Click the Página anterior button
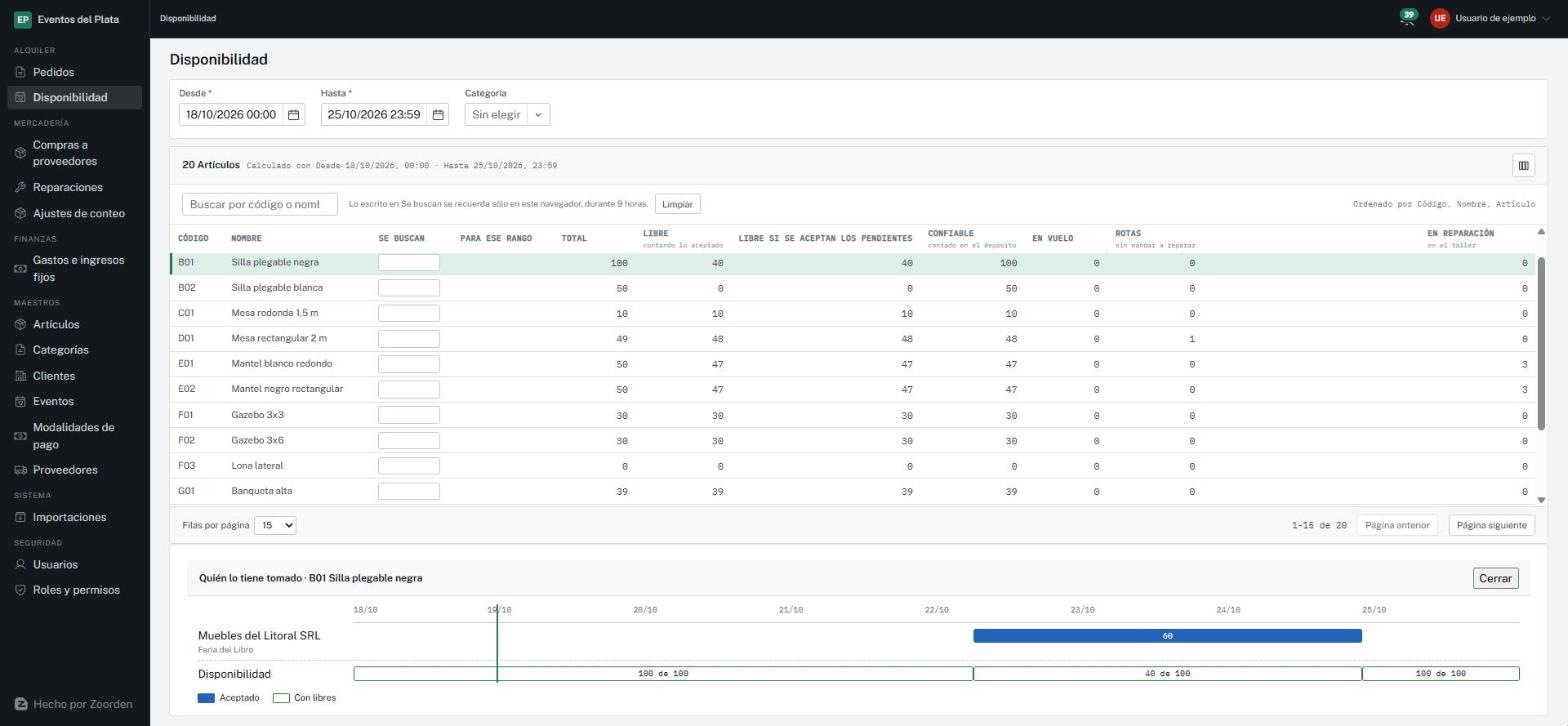Image resolution: width=1568 pixels, height=726 pixels. pyautogui.click(x=1397, y=525)
